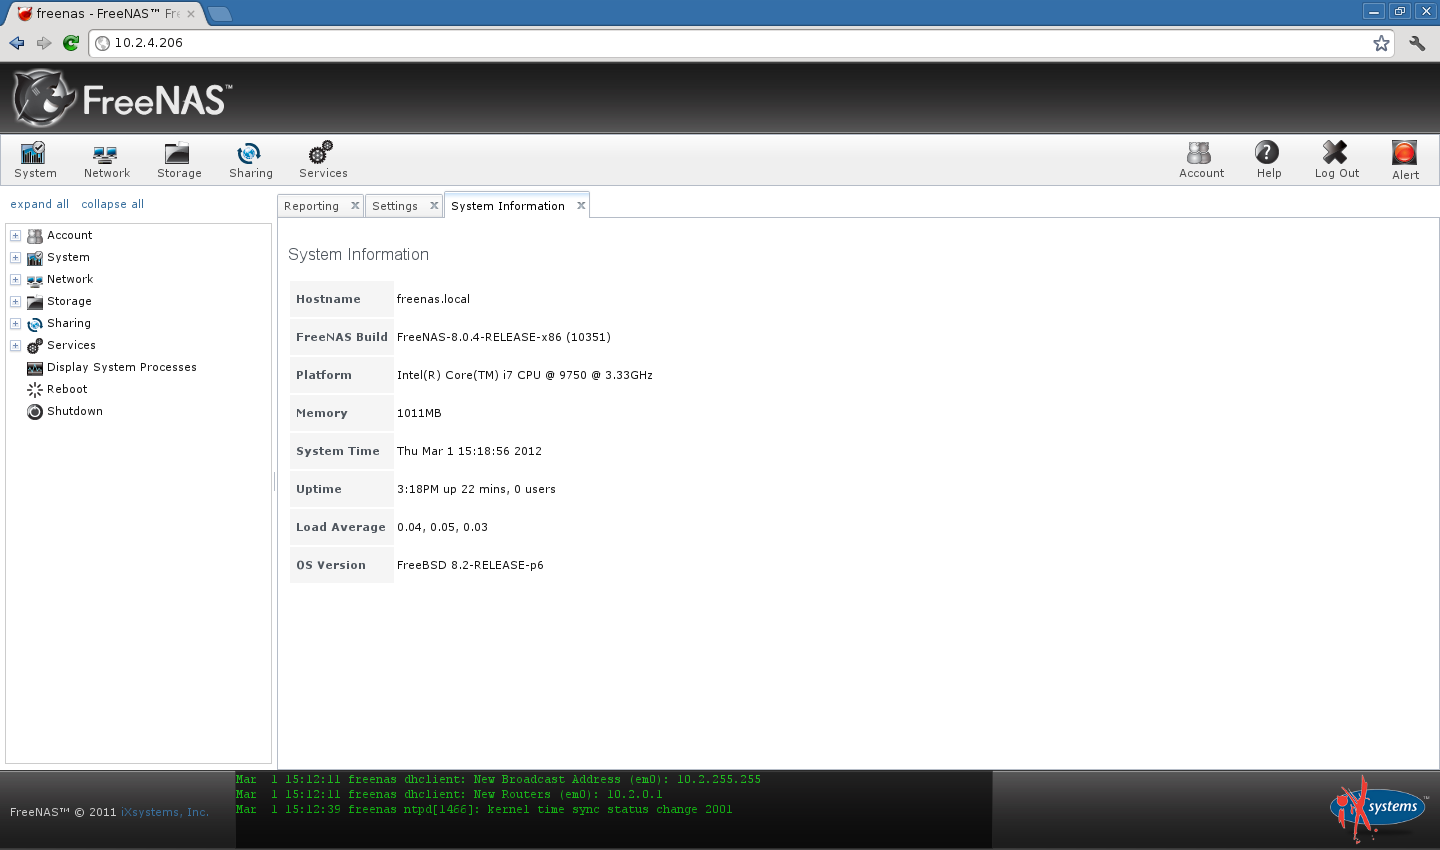Close the freenas browser tab
Screen dimensions: 1440x850
[191, 14]
